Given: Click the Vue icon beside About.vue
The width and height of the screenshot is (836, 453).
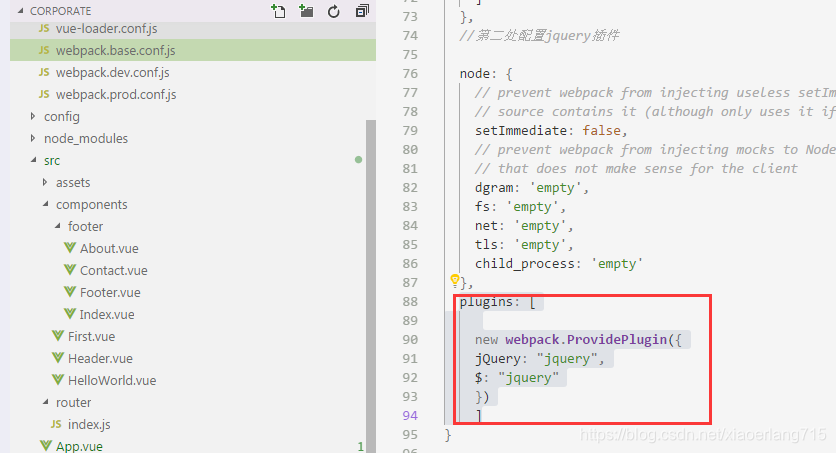Looking at the screenshot, I should point(70,248).
